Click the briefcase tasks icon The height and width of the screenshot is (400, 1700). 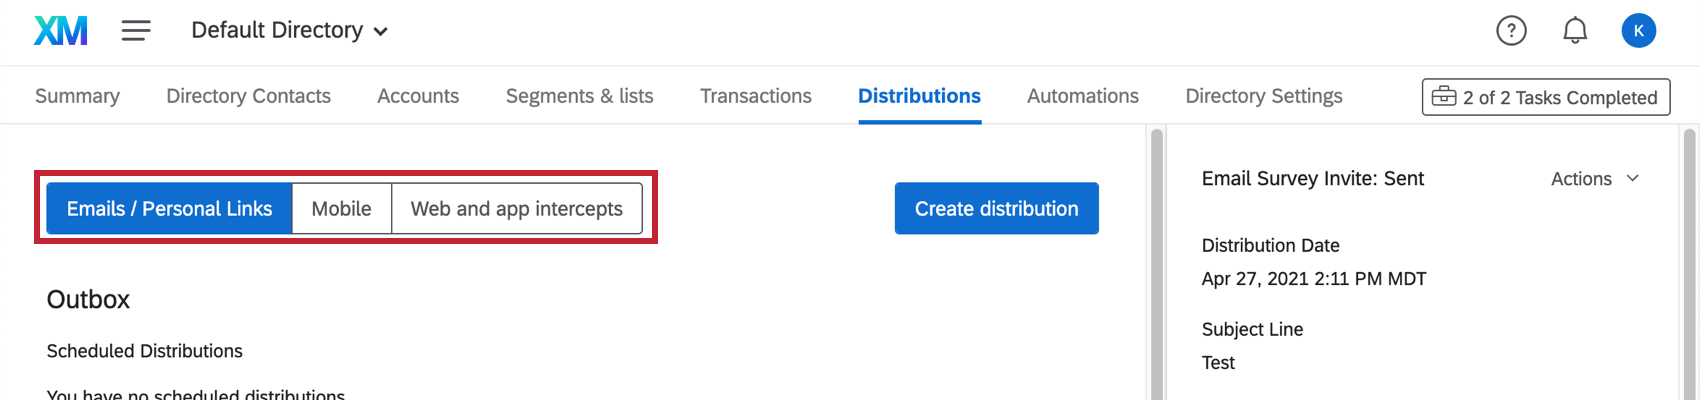click(x=1443, y=97)
